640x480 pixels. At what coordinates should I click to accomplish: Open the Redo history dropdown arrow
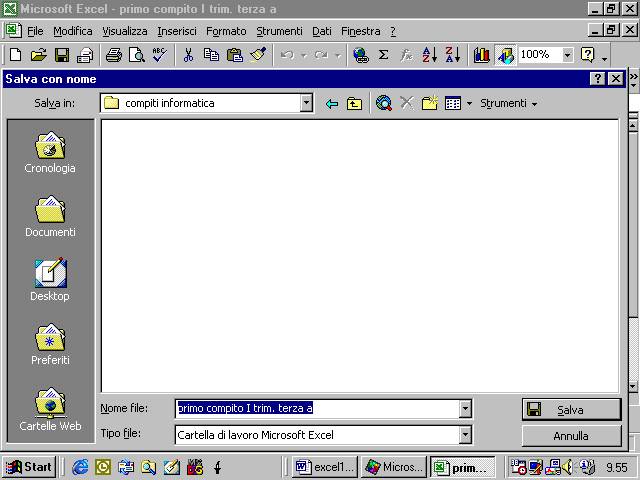click(338, 55)
